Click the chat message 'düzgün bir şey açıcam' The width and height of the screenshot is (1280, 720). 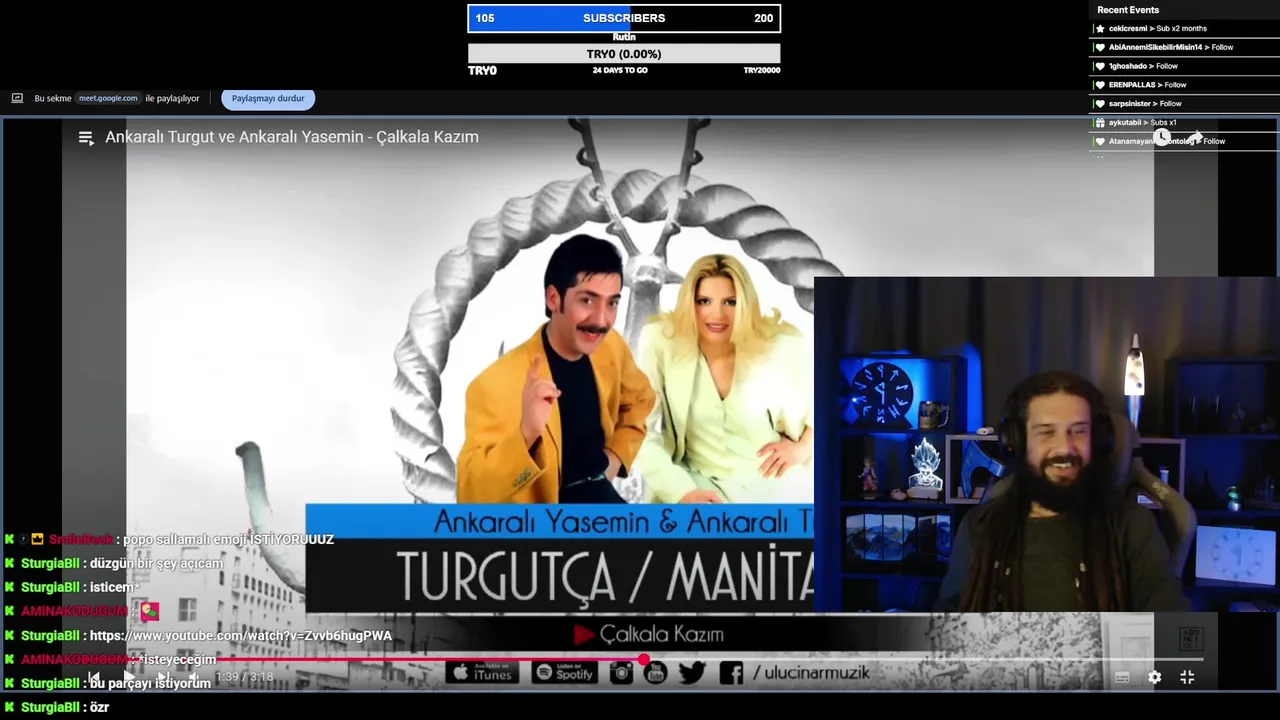[x=156, y=563]
